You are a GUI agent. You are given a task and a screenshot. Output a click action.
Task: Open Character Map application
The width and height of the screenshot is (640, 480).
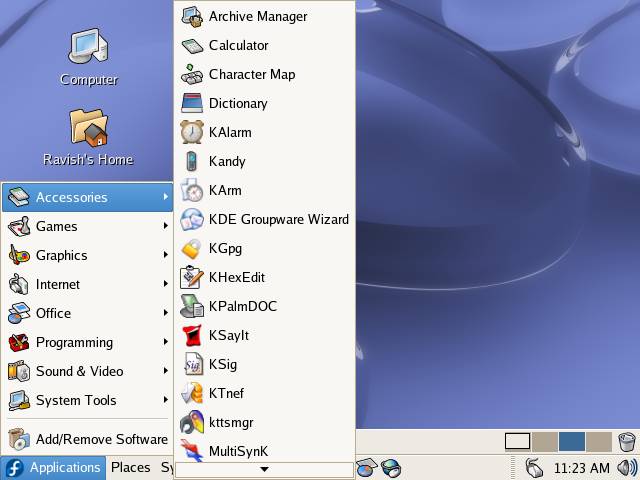pos(251,74)
